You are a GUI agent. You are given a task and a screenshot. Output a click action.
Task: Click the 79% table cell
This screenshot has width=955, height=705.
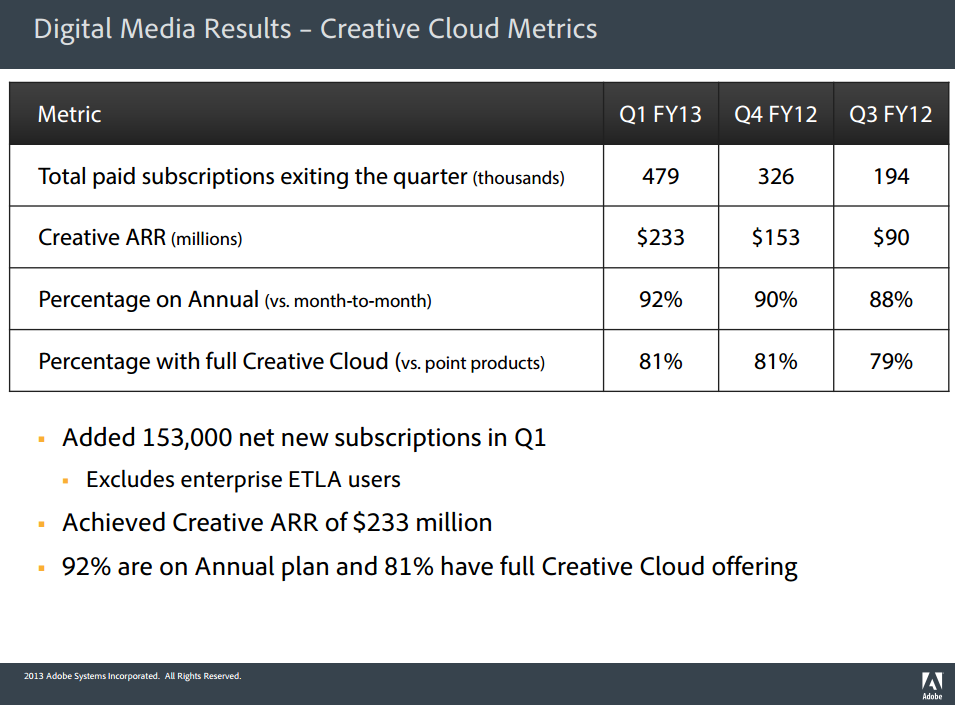tap(890, 362)
